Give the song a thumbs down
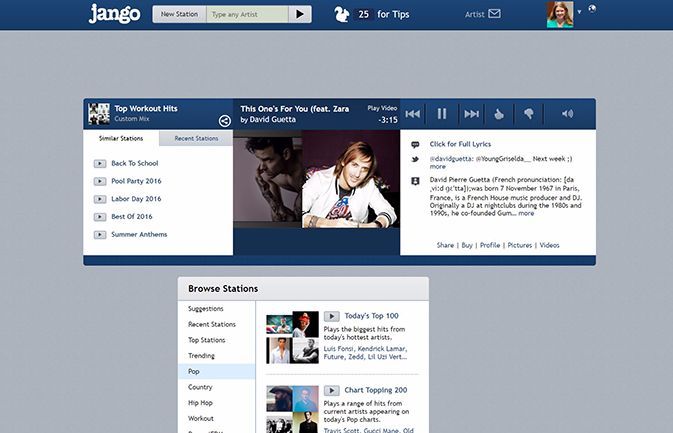Viewport: 673px width, 433px height. 529,114
